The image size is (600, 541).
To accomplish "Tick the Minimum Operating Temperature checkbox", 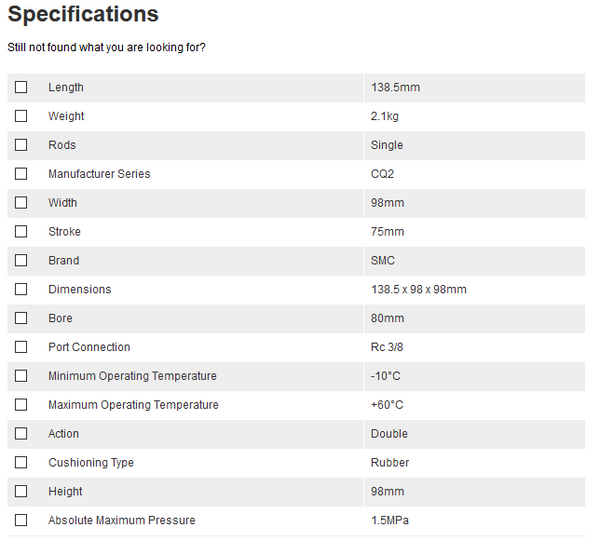I will 21,376.
